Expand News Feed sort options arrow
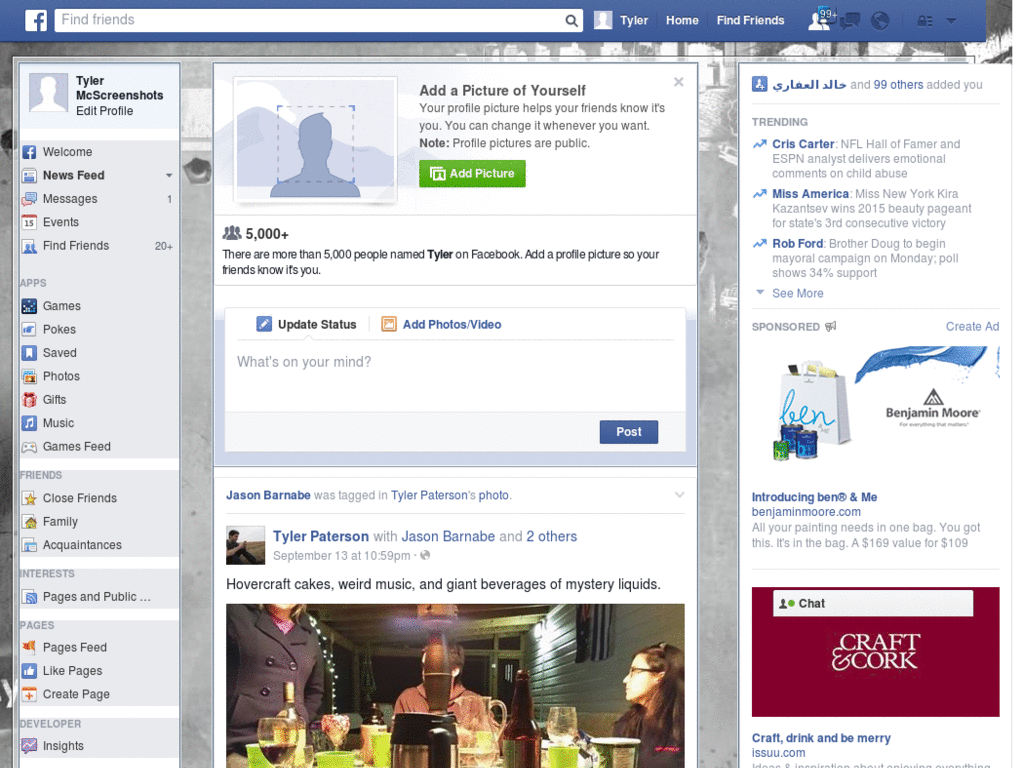This screenshot has height=768, width=1024. click(x=169, y=176)
